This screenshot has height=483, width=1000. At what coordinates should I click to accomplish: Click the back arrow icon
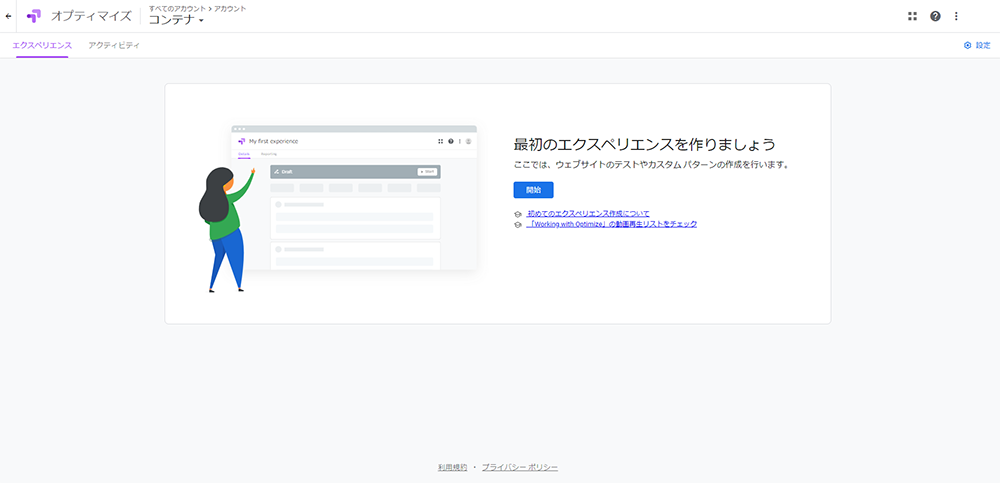coord(8,16)
